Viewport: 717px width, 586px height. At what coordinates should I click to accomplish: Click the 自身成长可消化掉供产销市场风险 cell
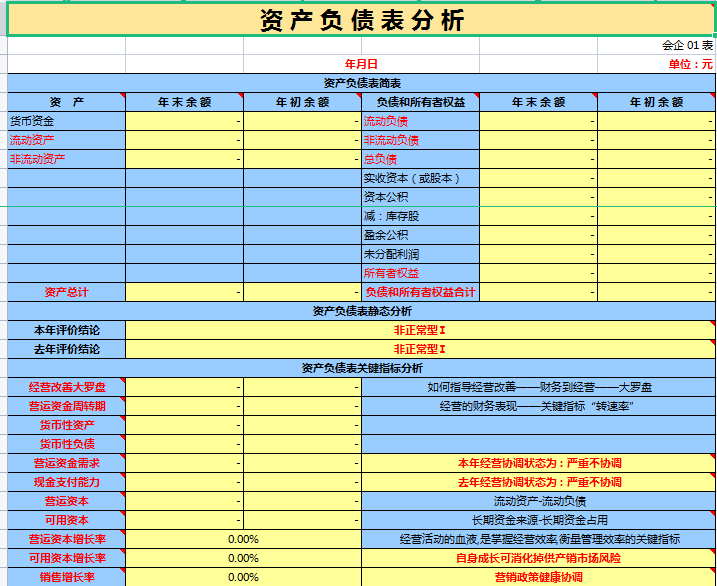(539, 558)
